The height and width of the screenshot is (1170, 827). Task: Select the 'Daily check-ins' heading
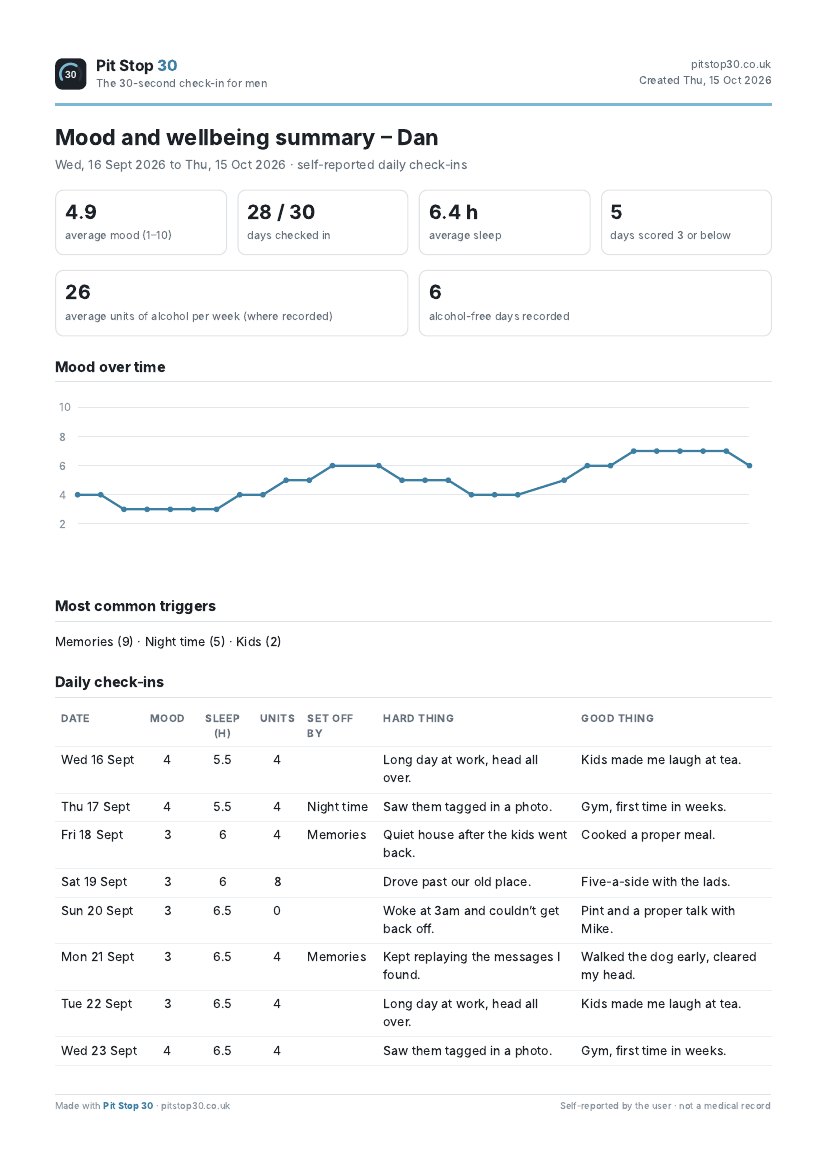109,682
